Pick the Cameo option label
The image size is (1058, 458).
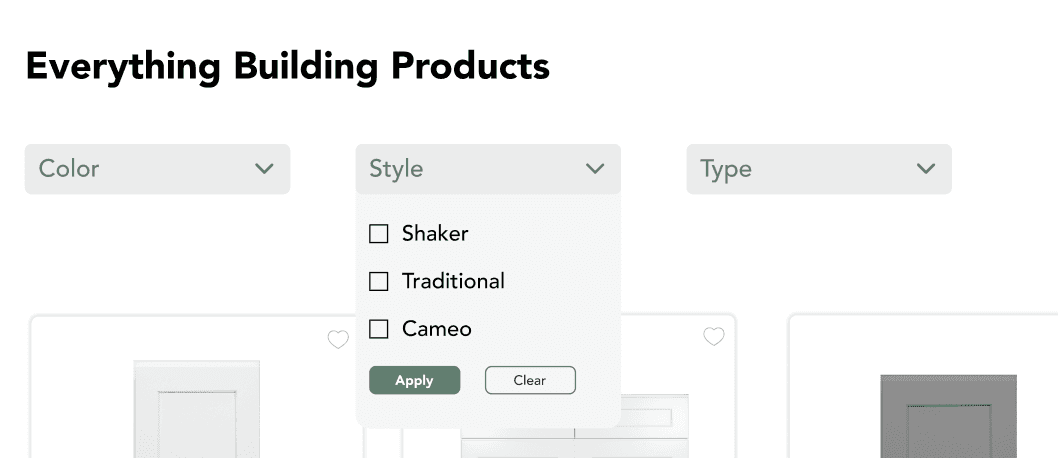(x=437, y=328)
